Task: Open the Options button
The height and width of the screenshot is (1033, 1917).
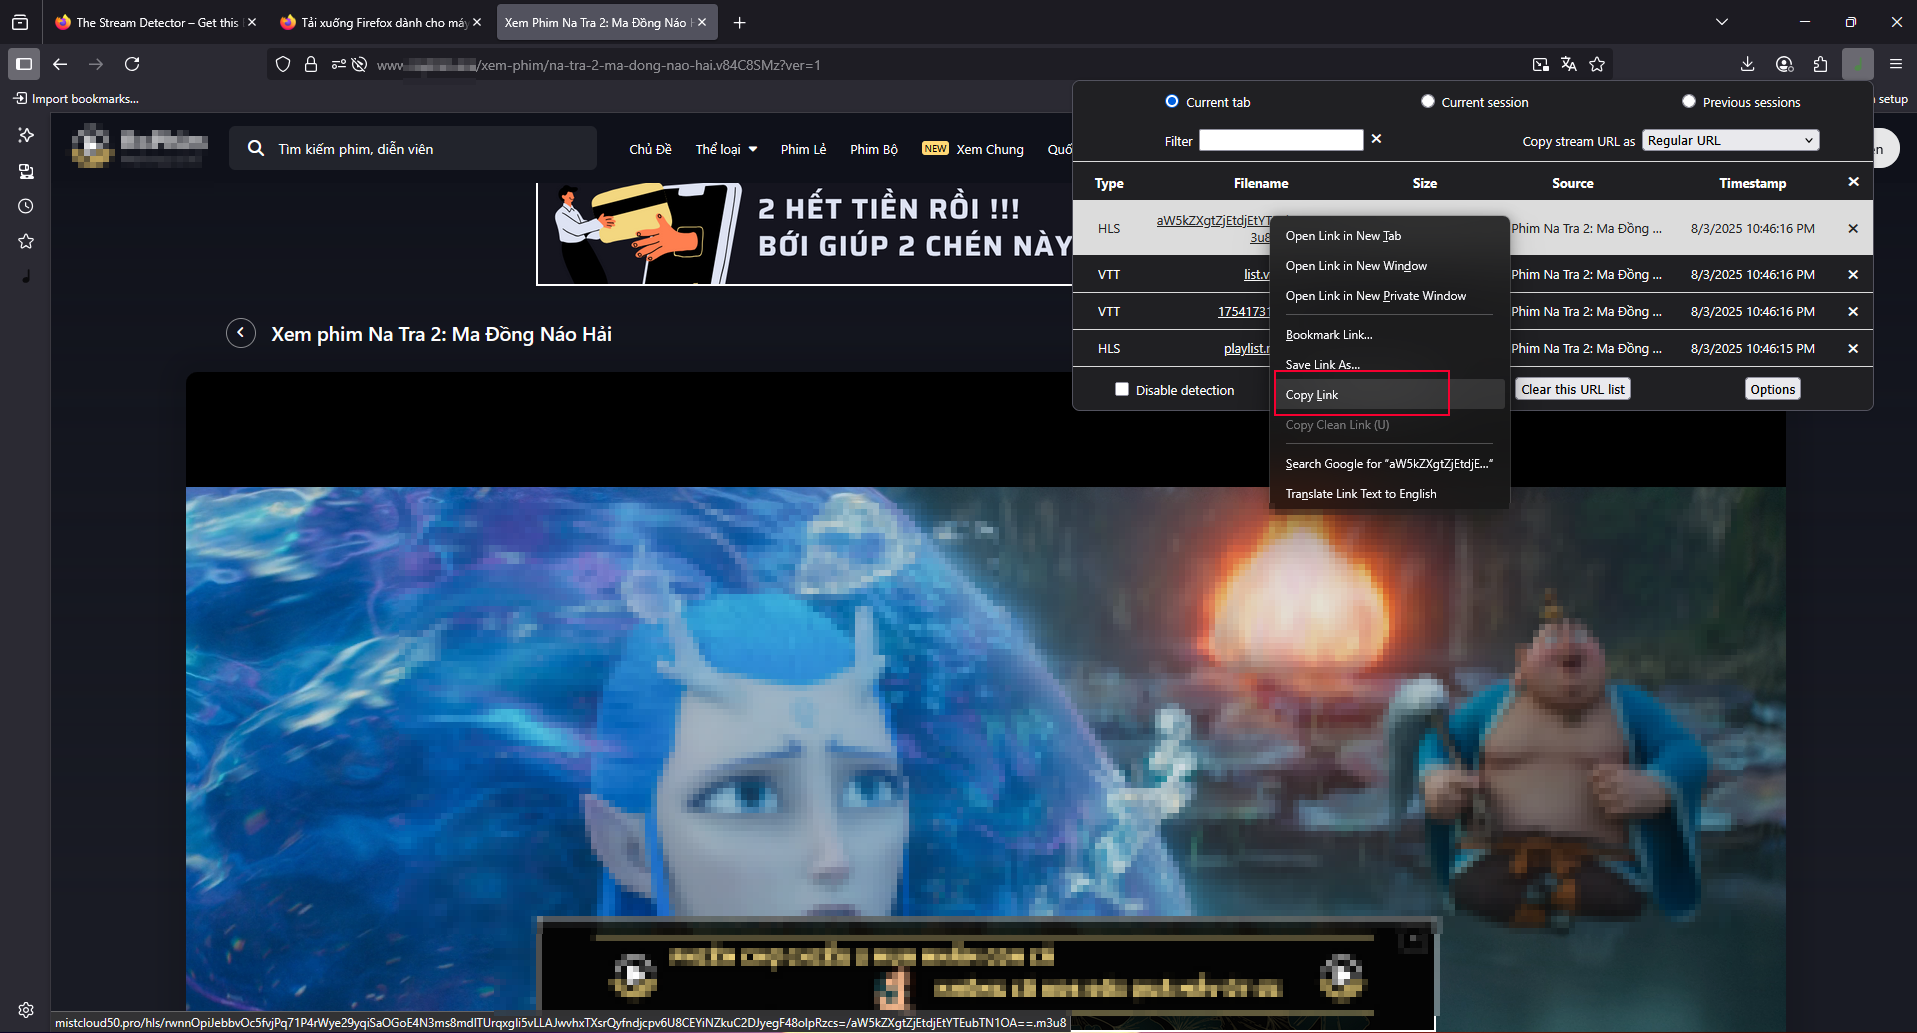Action: click(1773, 389)
